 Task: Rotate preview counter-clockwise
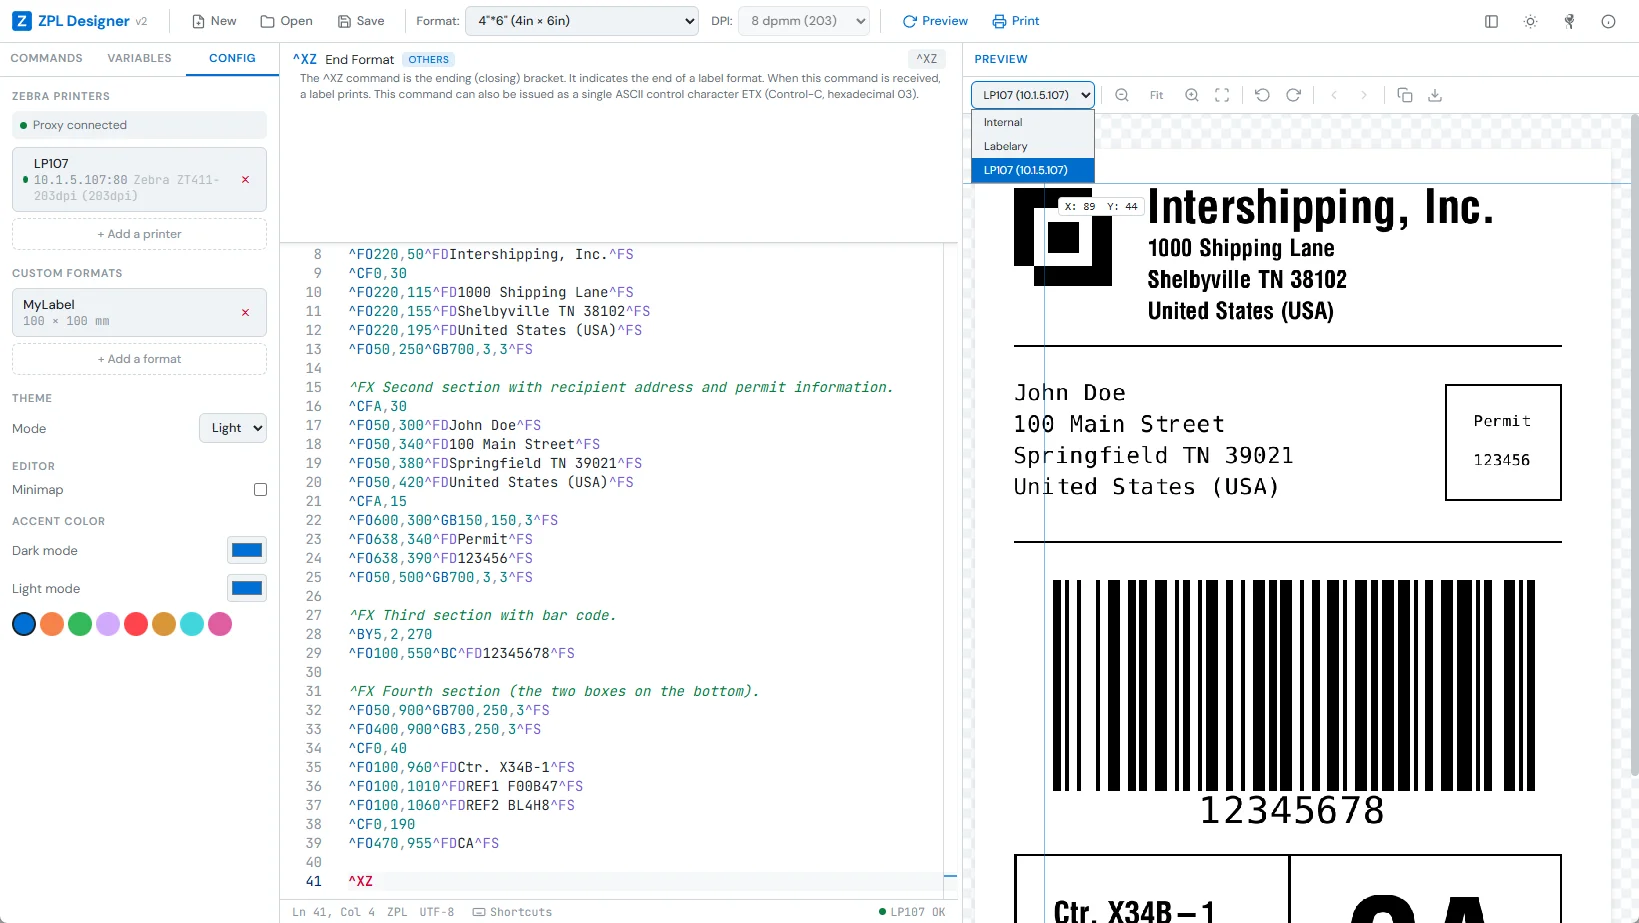click(x=1262, y=95)
